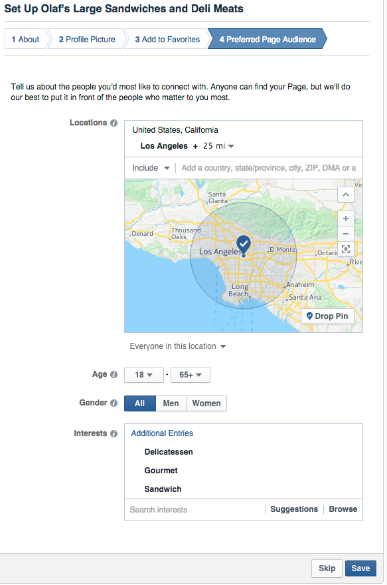
Task: Click the Gender info icon
Action: (114, 403)
